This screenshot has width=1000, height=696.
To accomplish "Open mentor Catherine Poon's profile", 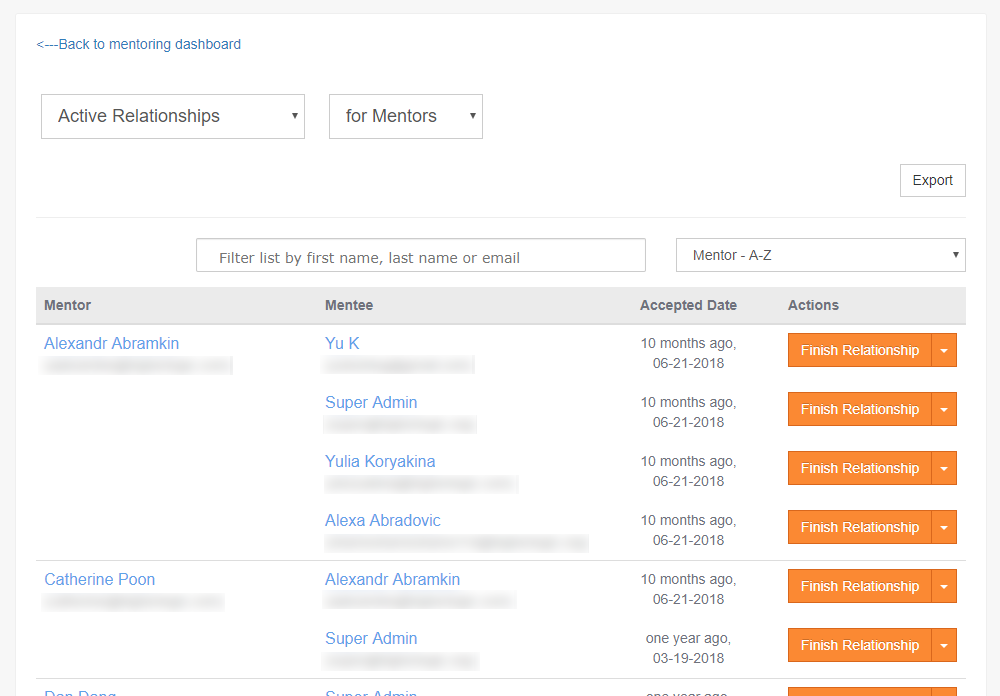I will click(99, 579).
